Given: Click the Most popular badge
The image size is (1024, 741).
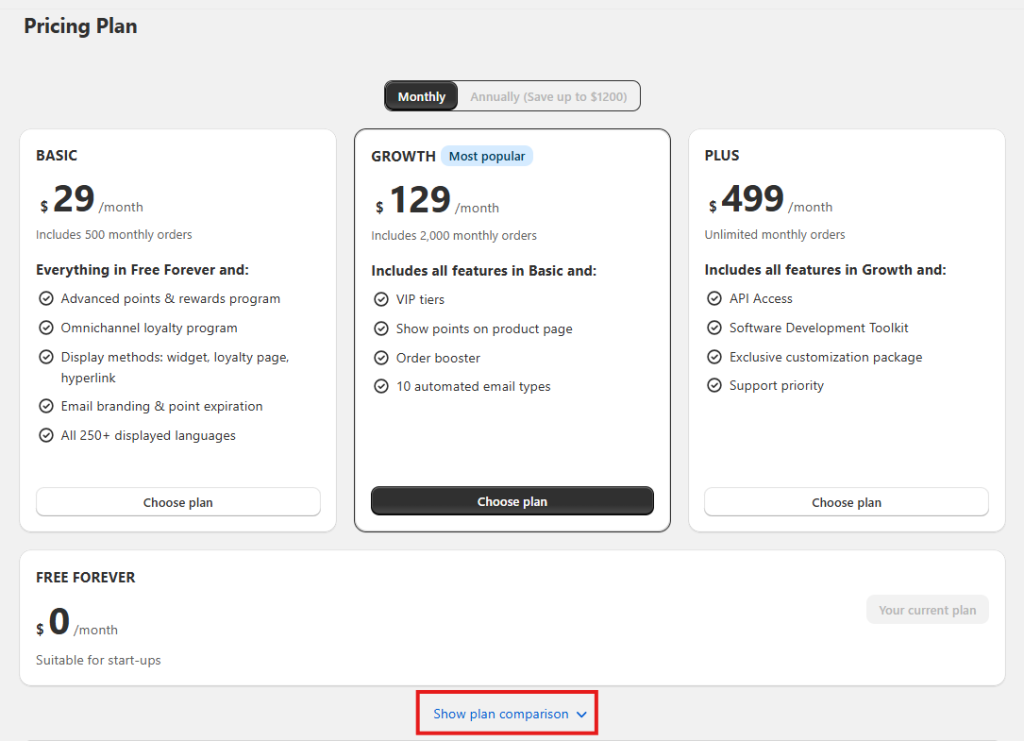Looking at the screenshot, I should coord(487,156).
